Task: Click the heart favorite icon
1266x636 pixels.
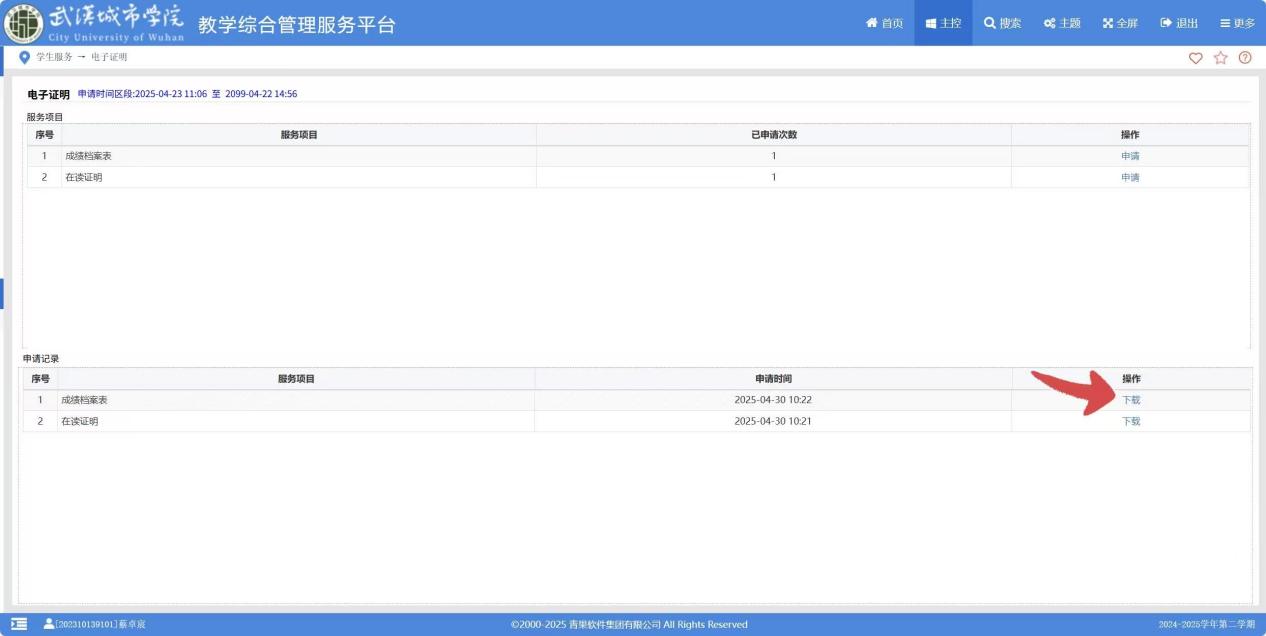Action: 1195,58
